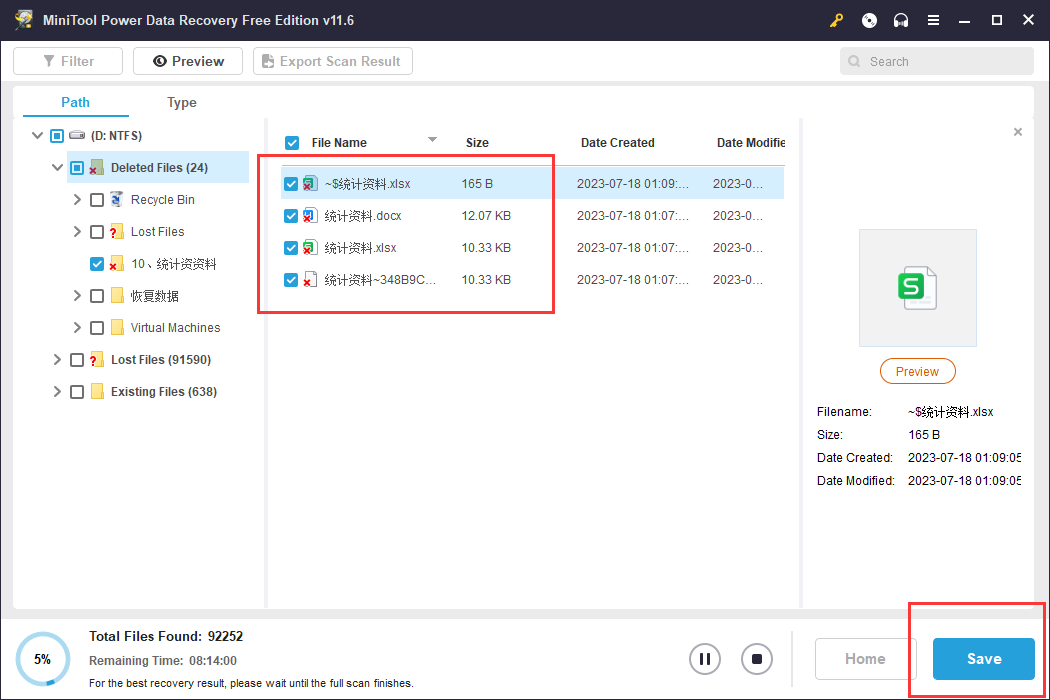The height and width of the screenshot is (700, 1050).
Task: Click the Existing Files (638) folder icon
Action: 97,391
